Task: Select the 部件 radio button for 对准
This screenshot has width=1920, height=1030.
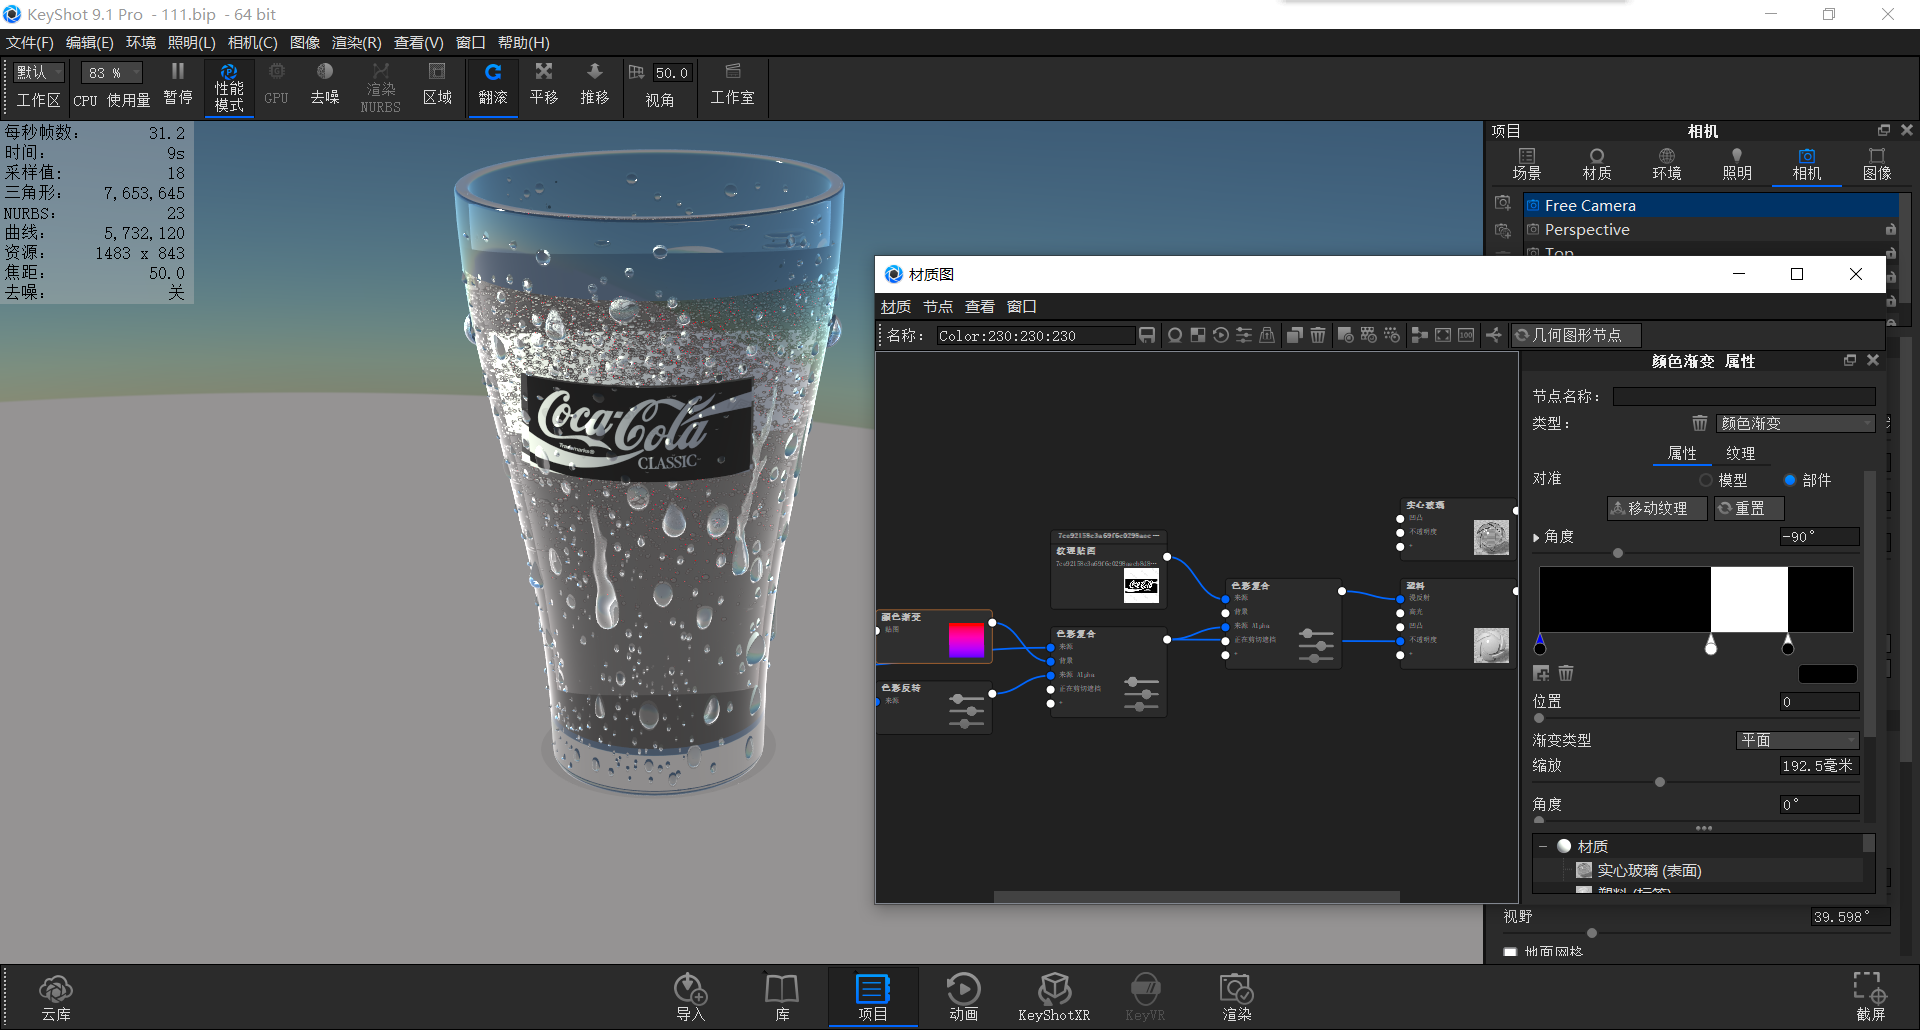Action: 1791,480
